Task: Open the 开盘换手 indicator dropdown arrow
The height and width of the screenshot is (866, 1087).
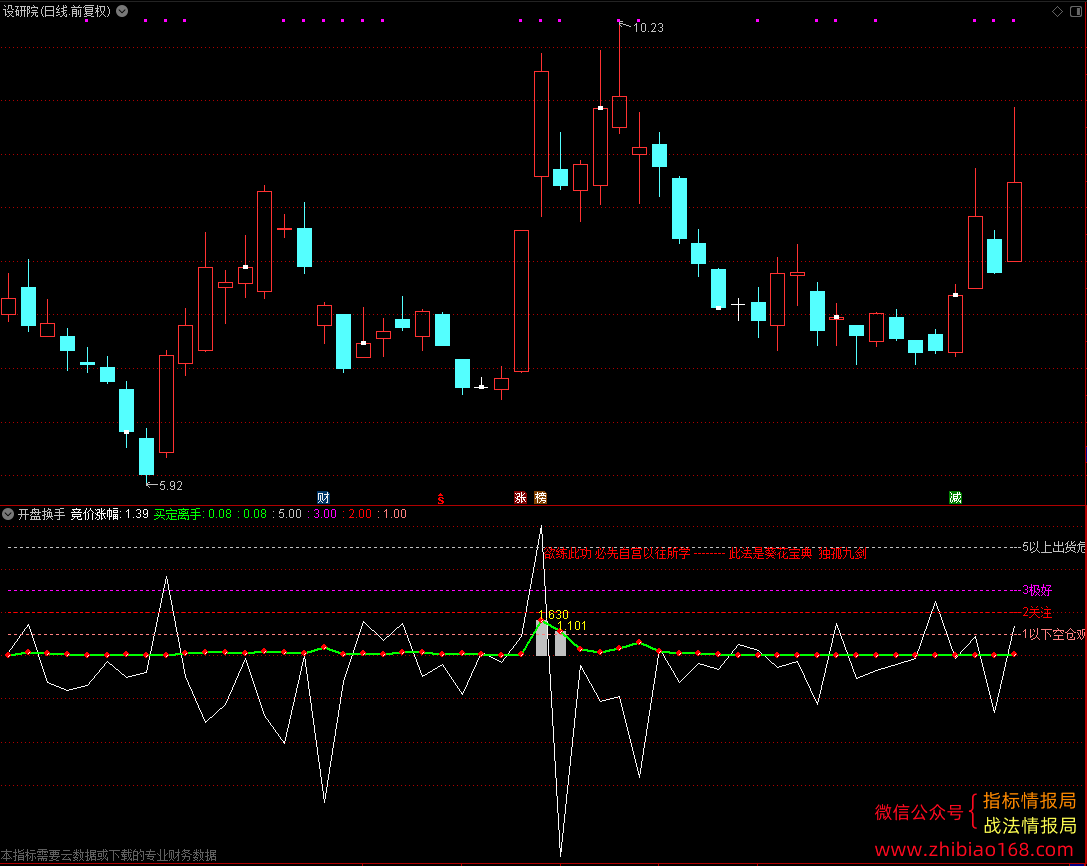Action: coord(8,514)
